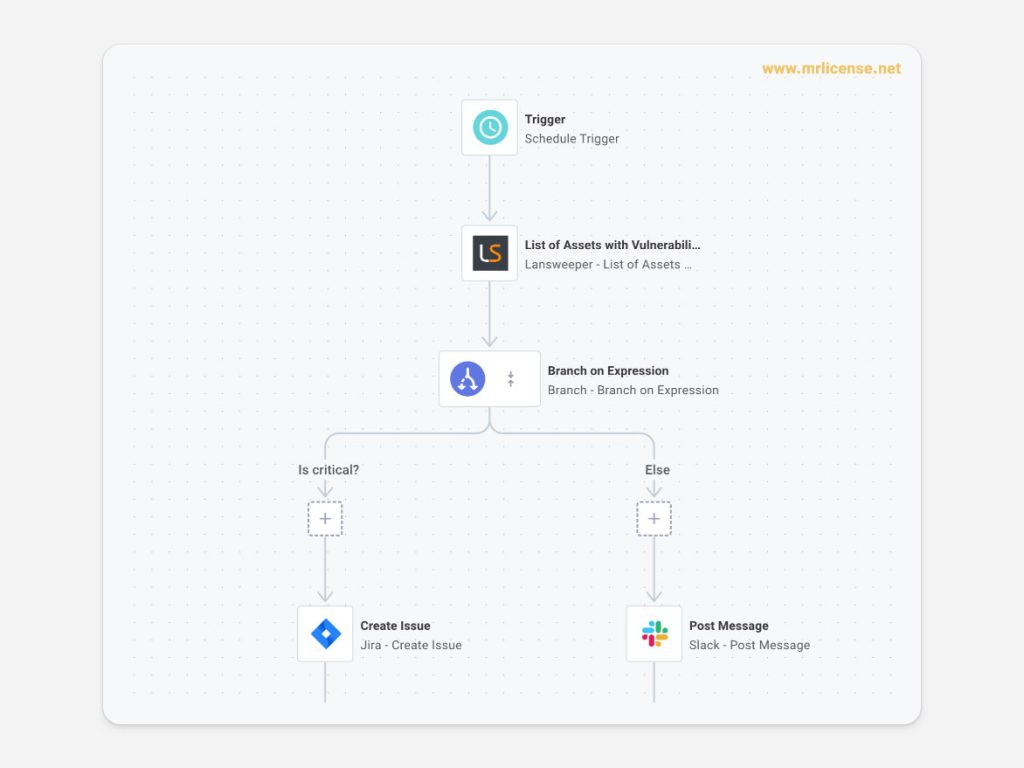Select the Else branch label

coord(657,470)
